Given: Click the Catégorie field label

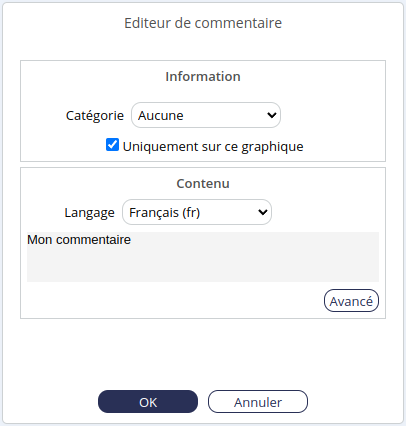Looking at the screenshot, I should point(95,116).
